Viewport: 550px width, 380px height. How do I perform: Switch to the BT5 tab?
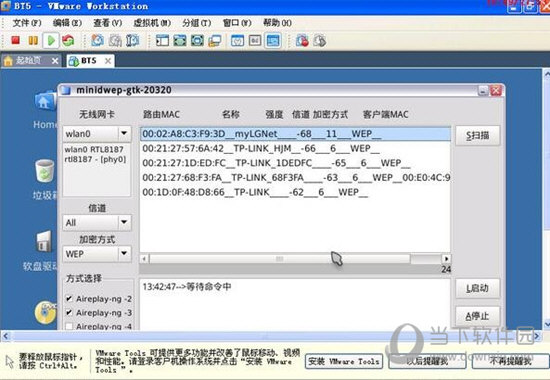pyautogui.click(x=88, y=61)
